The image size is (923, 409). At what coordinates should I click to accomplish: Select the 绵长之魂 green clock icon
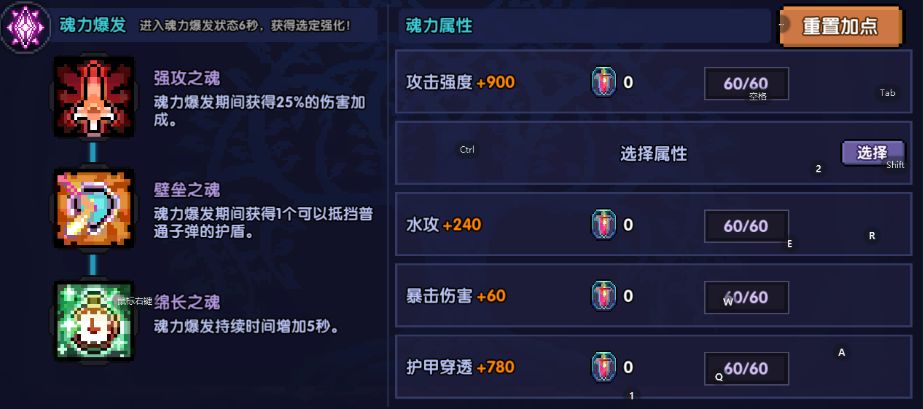coord(94,320)
